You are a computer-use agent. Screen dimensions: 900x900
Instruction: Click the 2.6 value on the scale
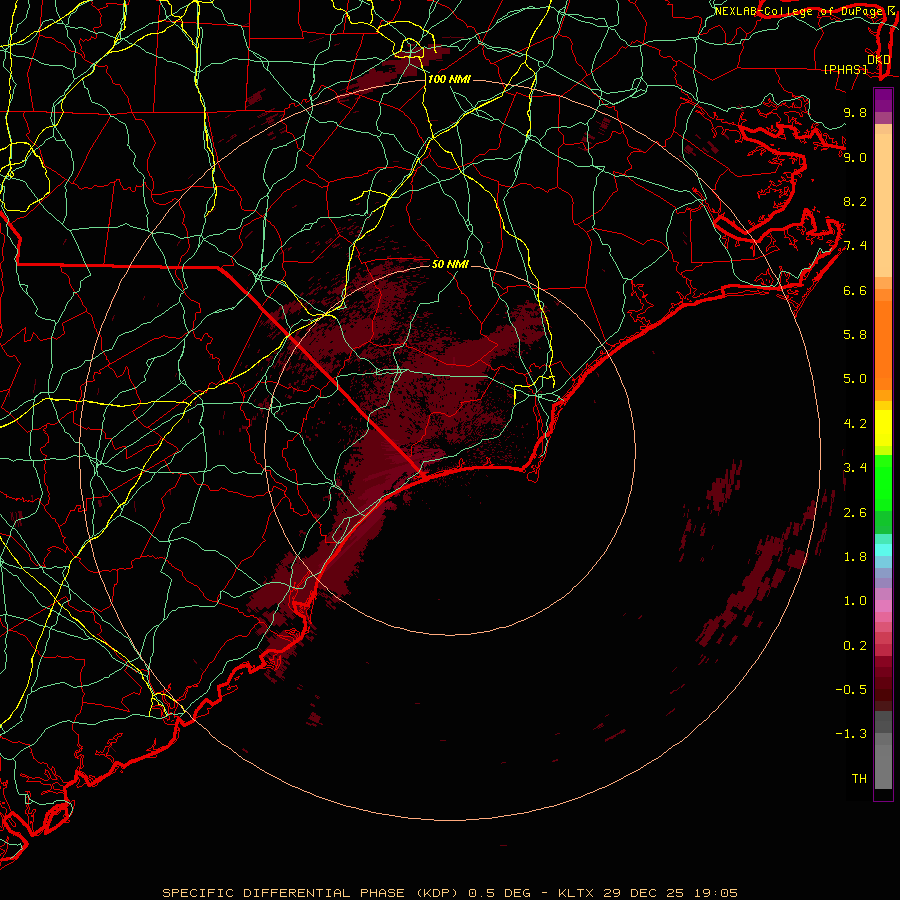855,513
